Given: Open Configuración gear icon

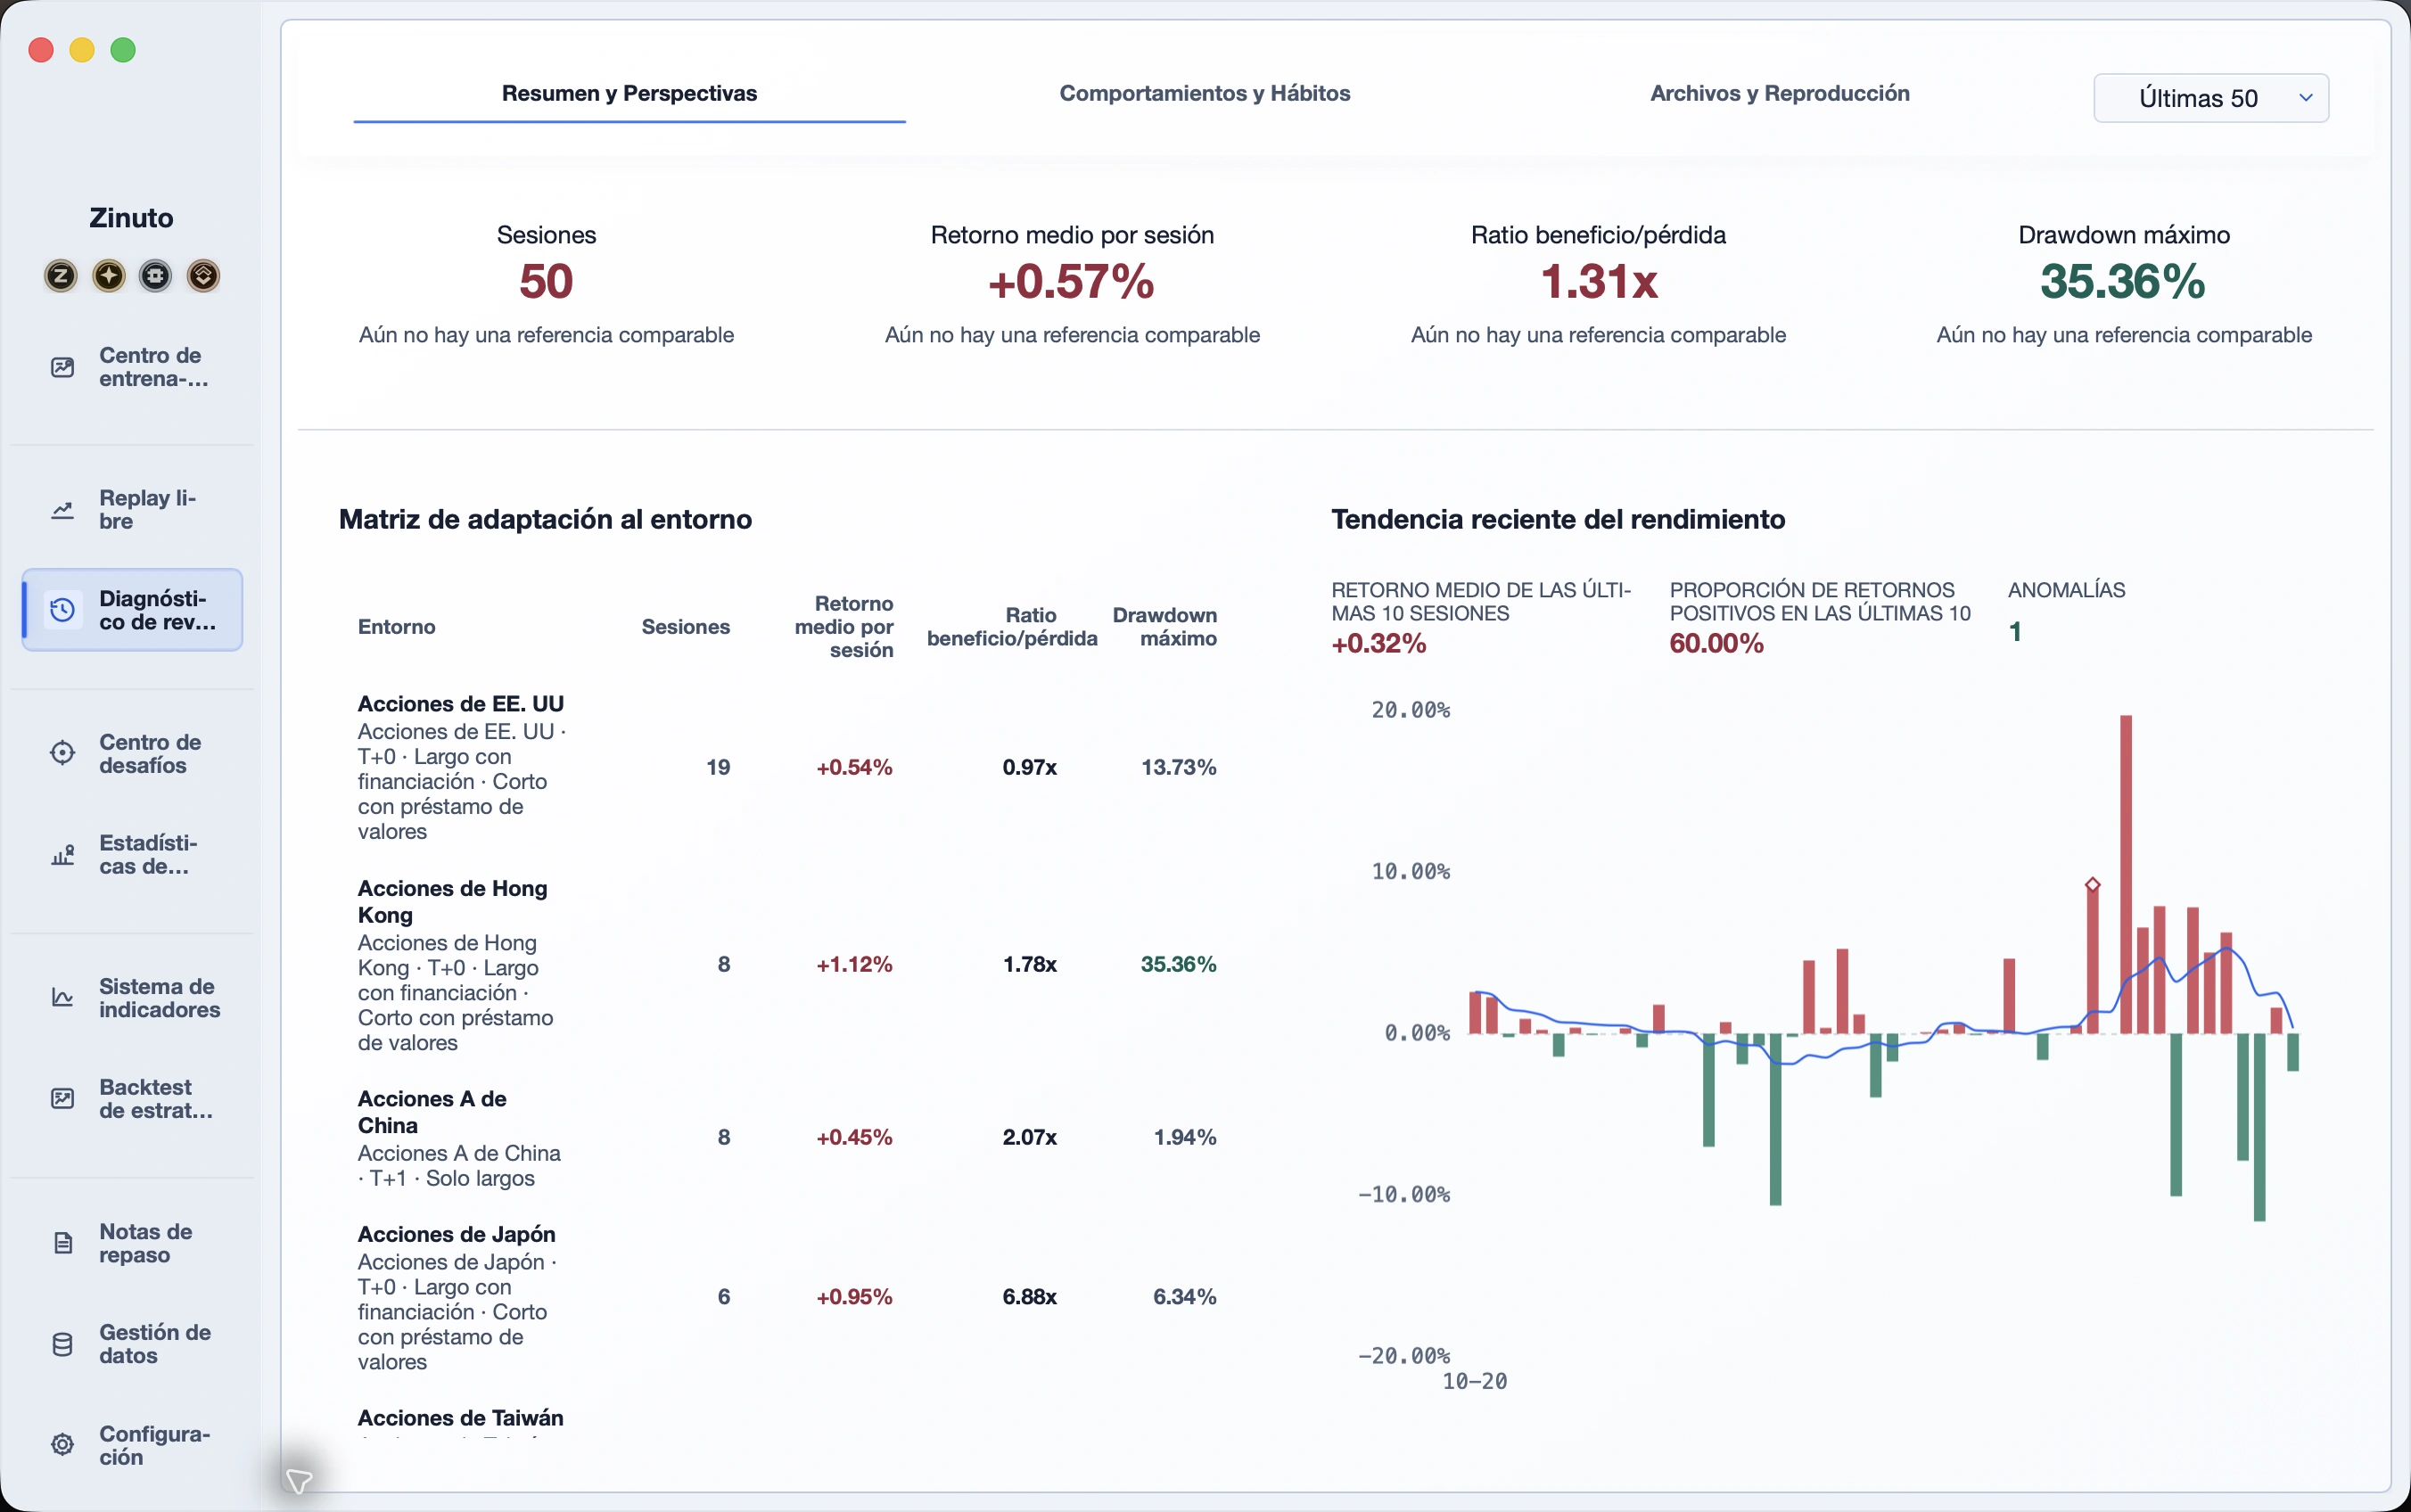Looking at the screenshot, I should click(x=62, y=1445).
